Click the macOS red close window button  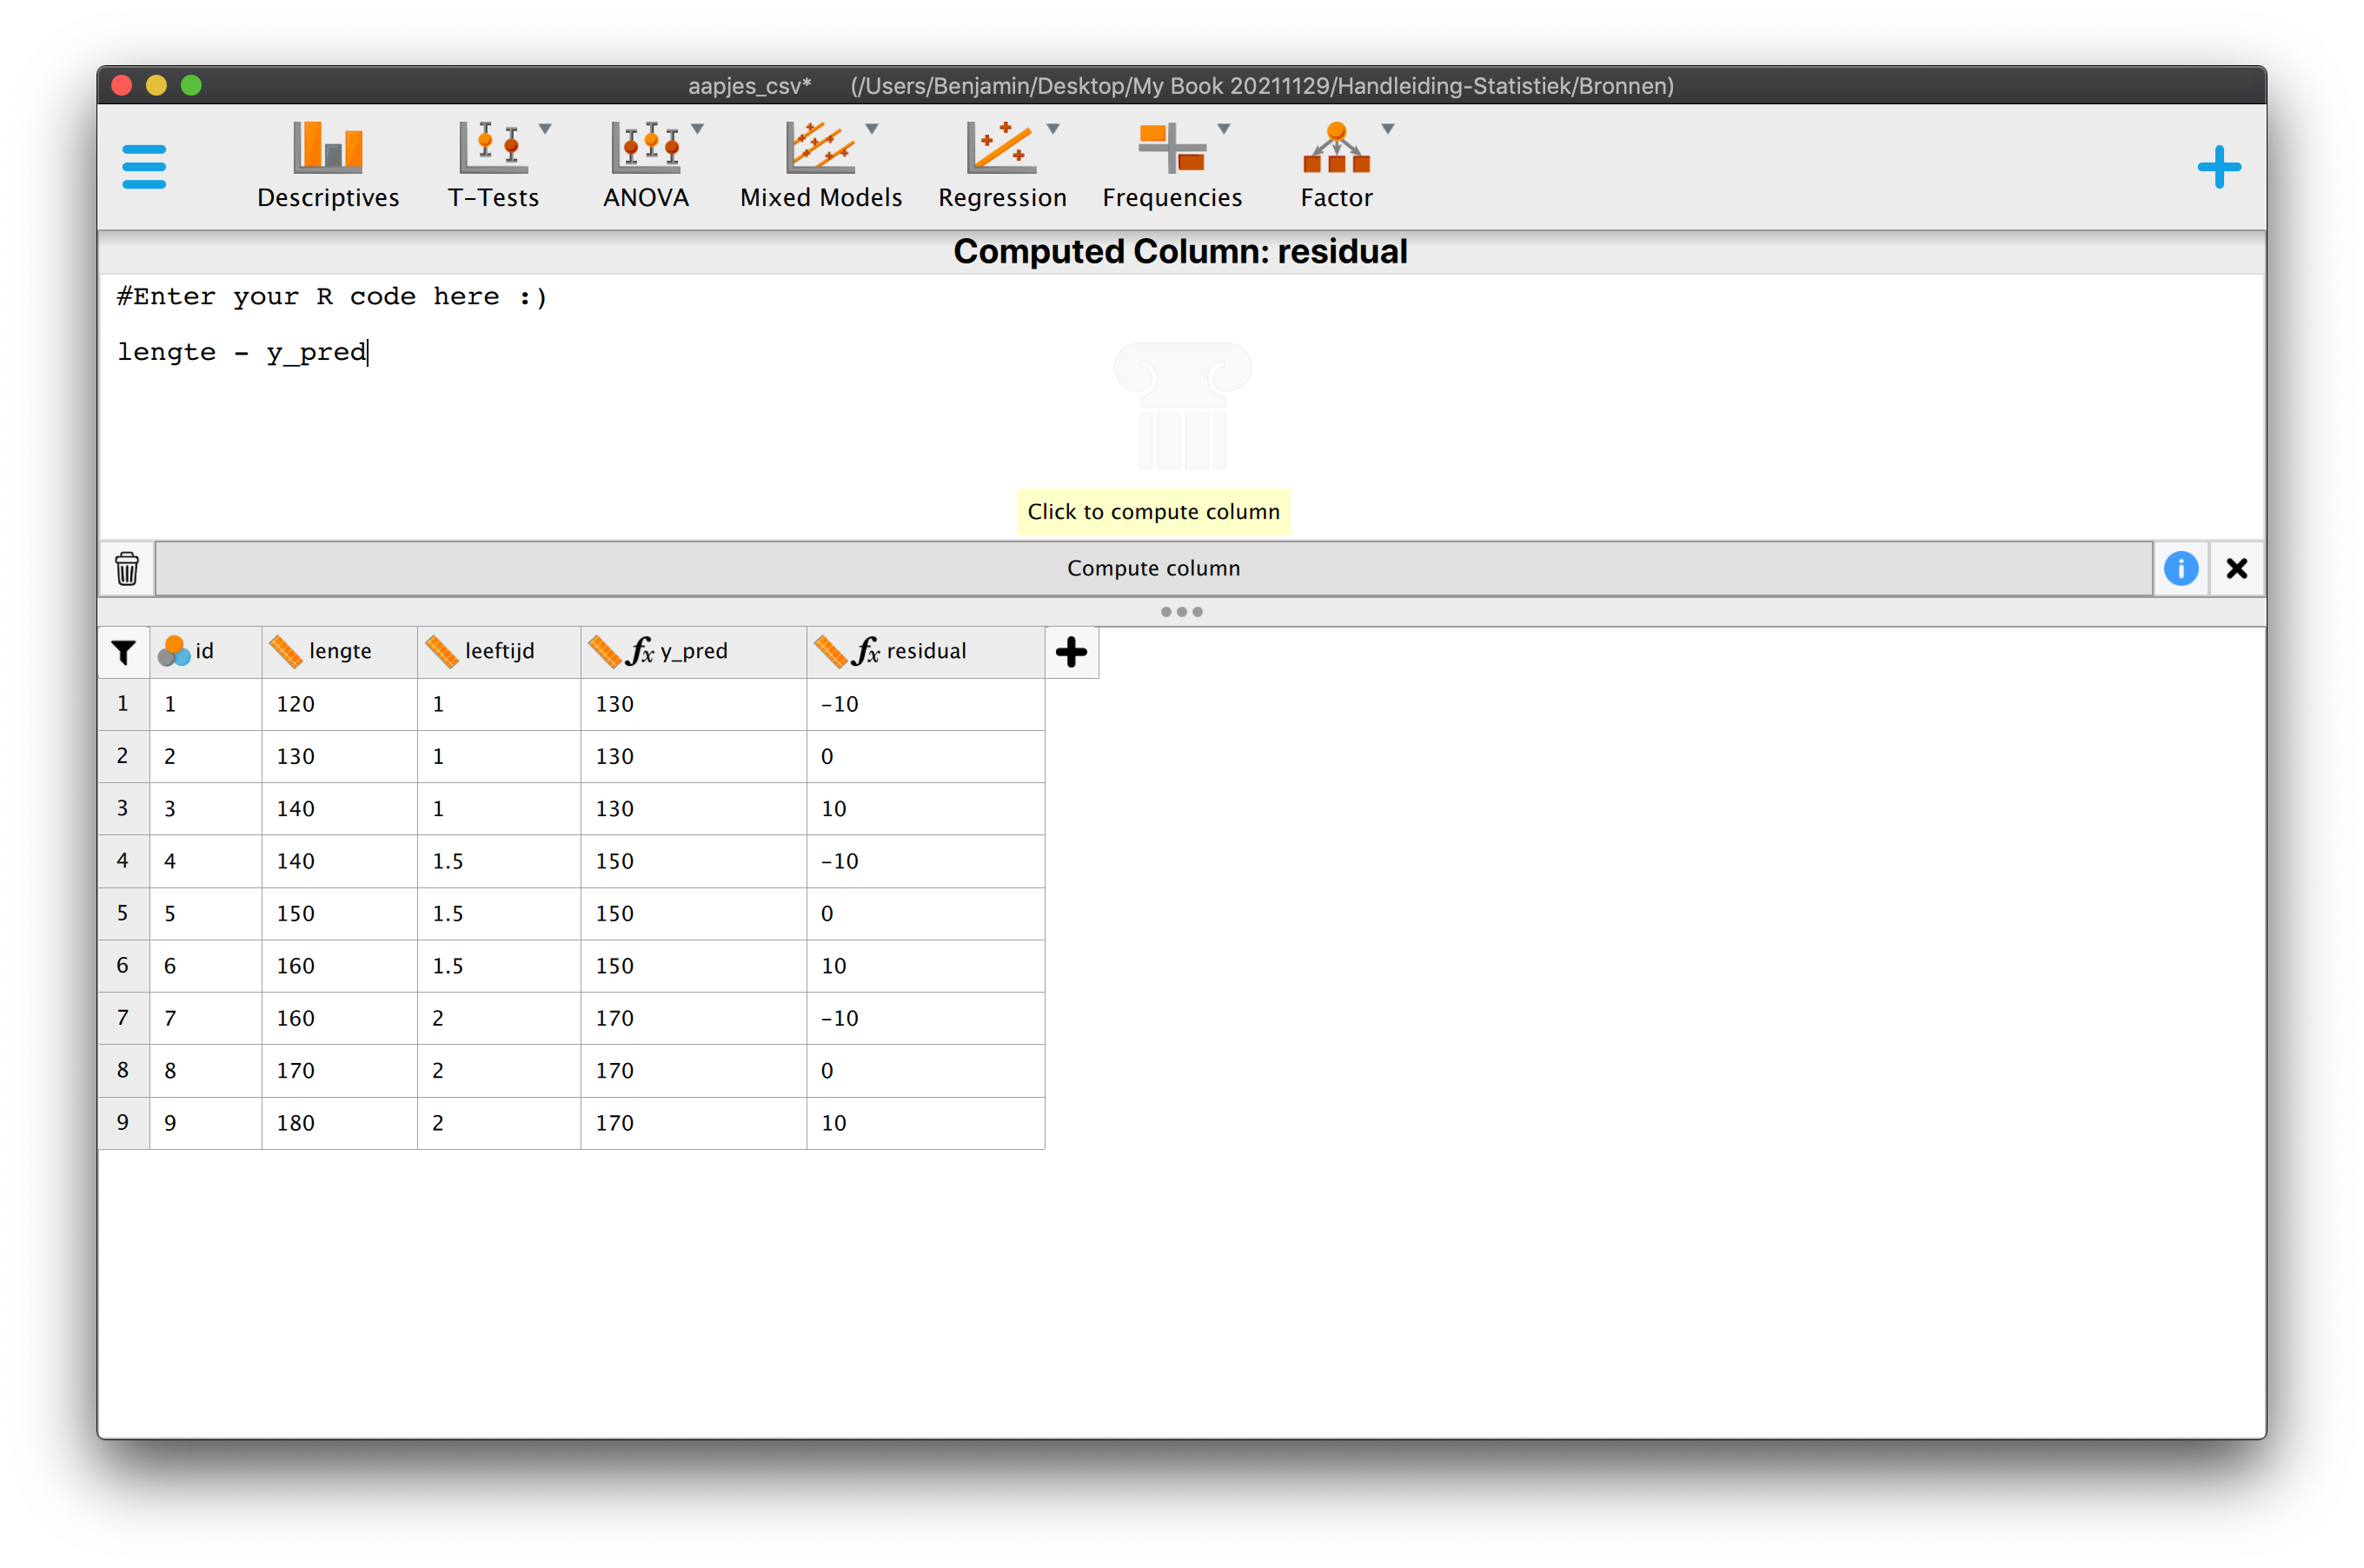tap(122, 85)
